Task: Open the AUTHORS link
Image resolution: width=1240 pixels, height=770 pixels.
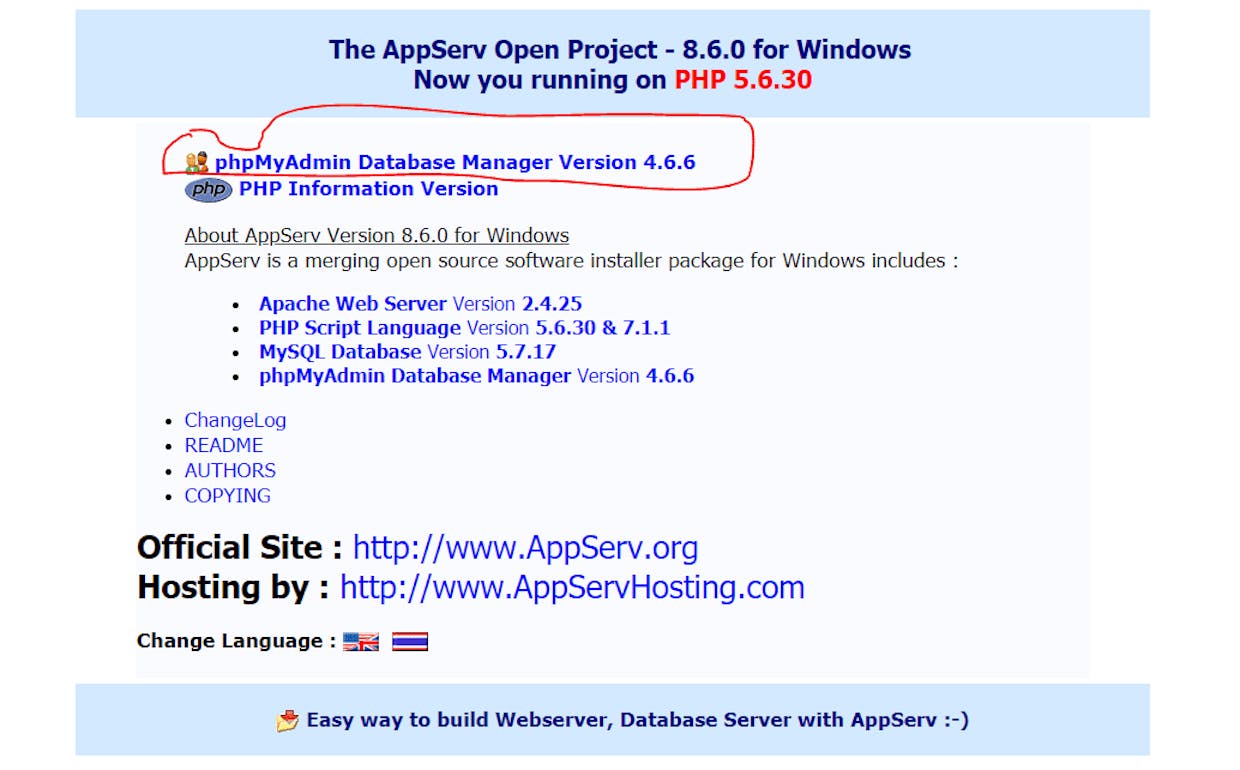Action: [x=230, y=470]
